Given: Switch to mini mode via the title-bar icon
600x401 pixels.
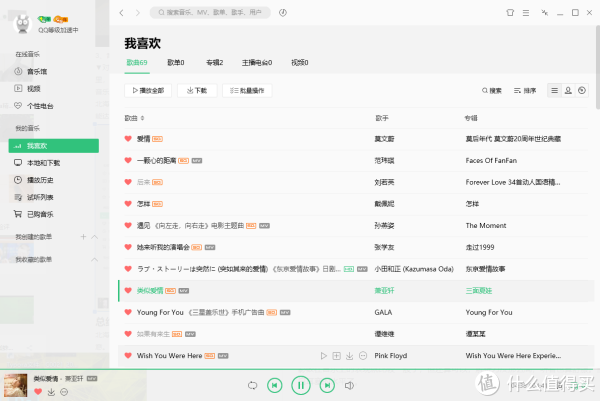Looking at the screenshot, I should [545, 13].
